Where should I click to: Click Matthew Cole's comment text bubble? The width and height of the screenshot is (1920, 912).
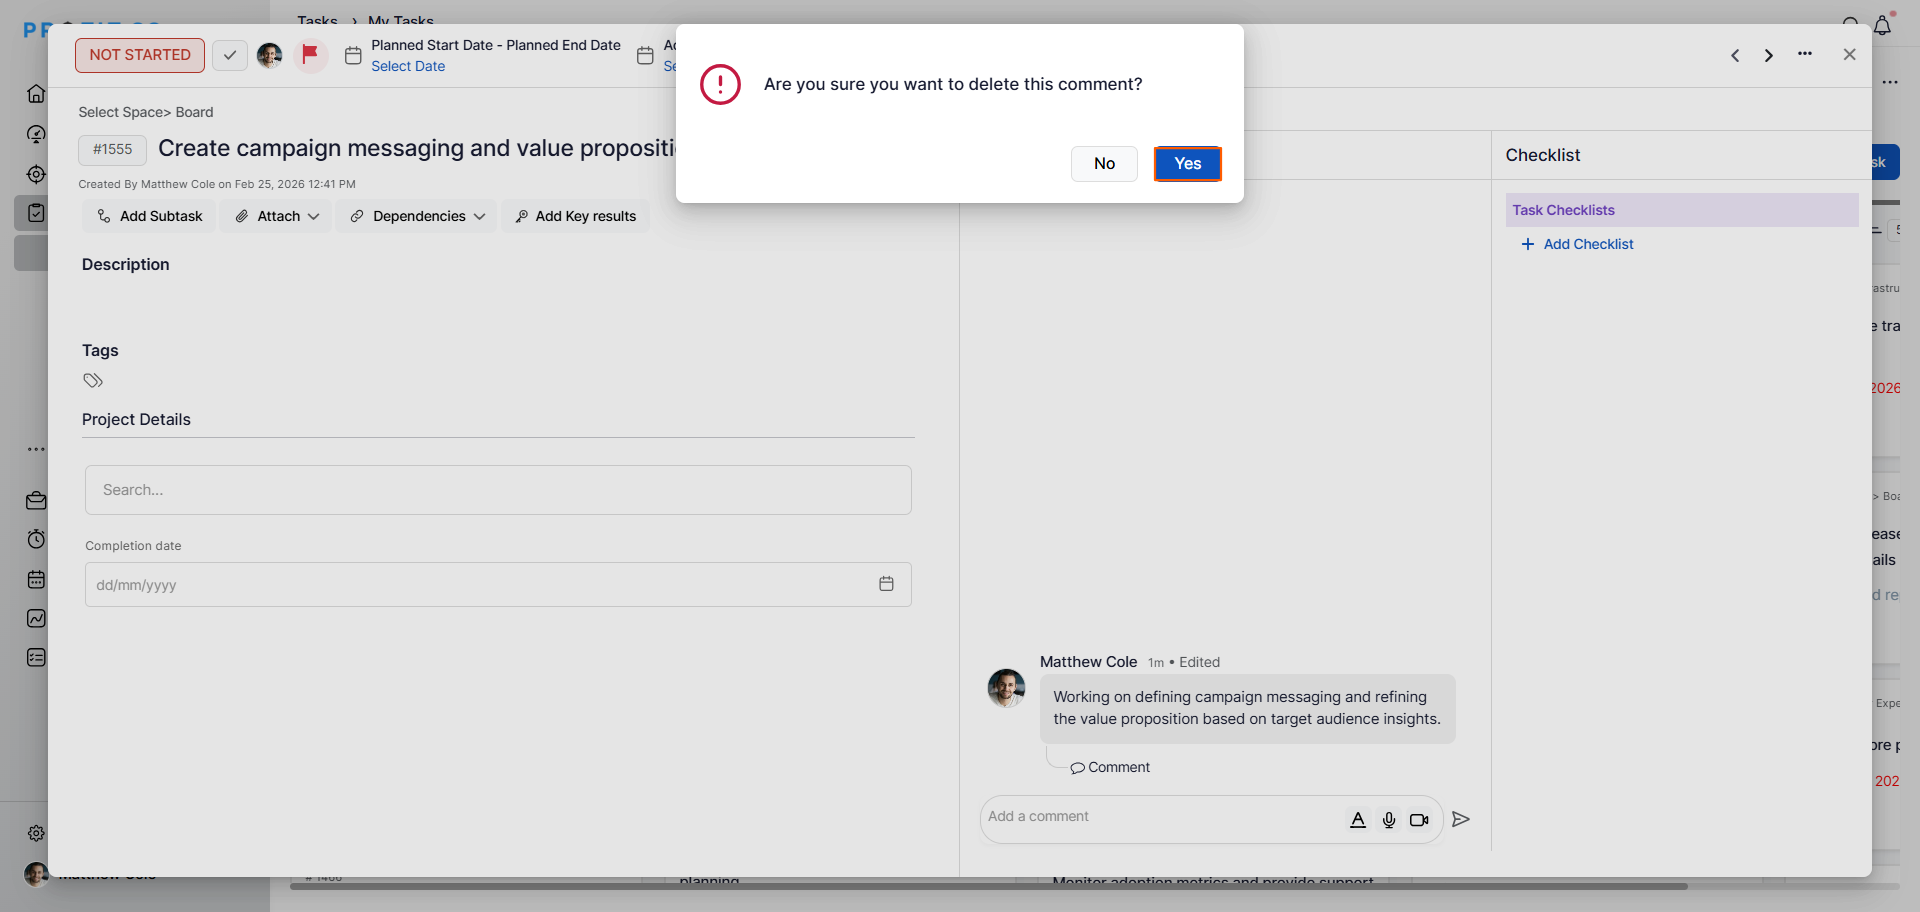pos(1247,708)
